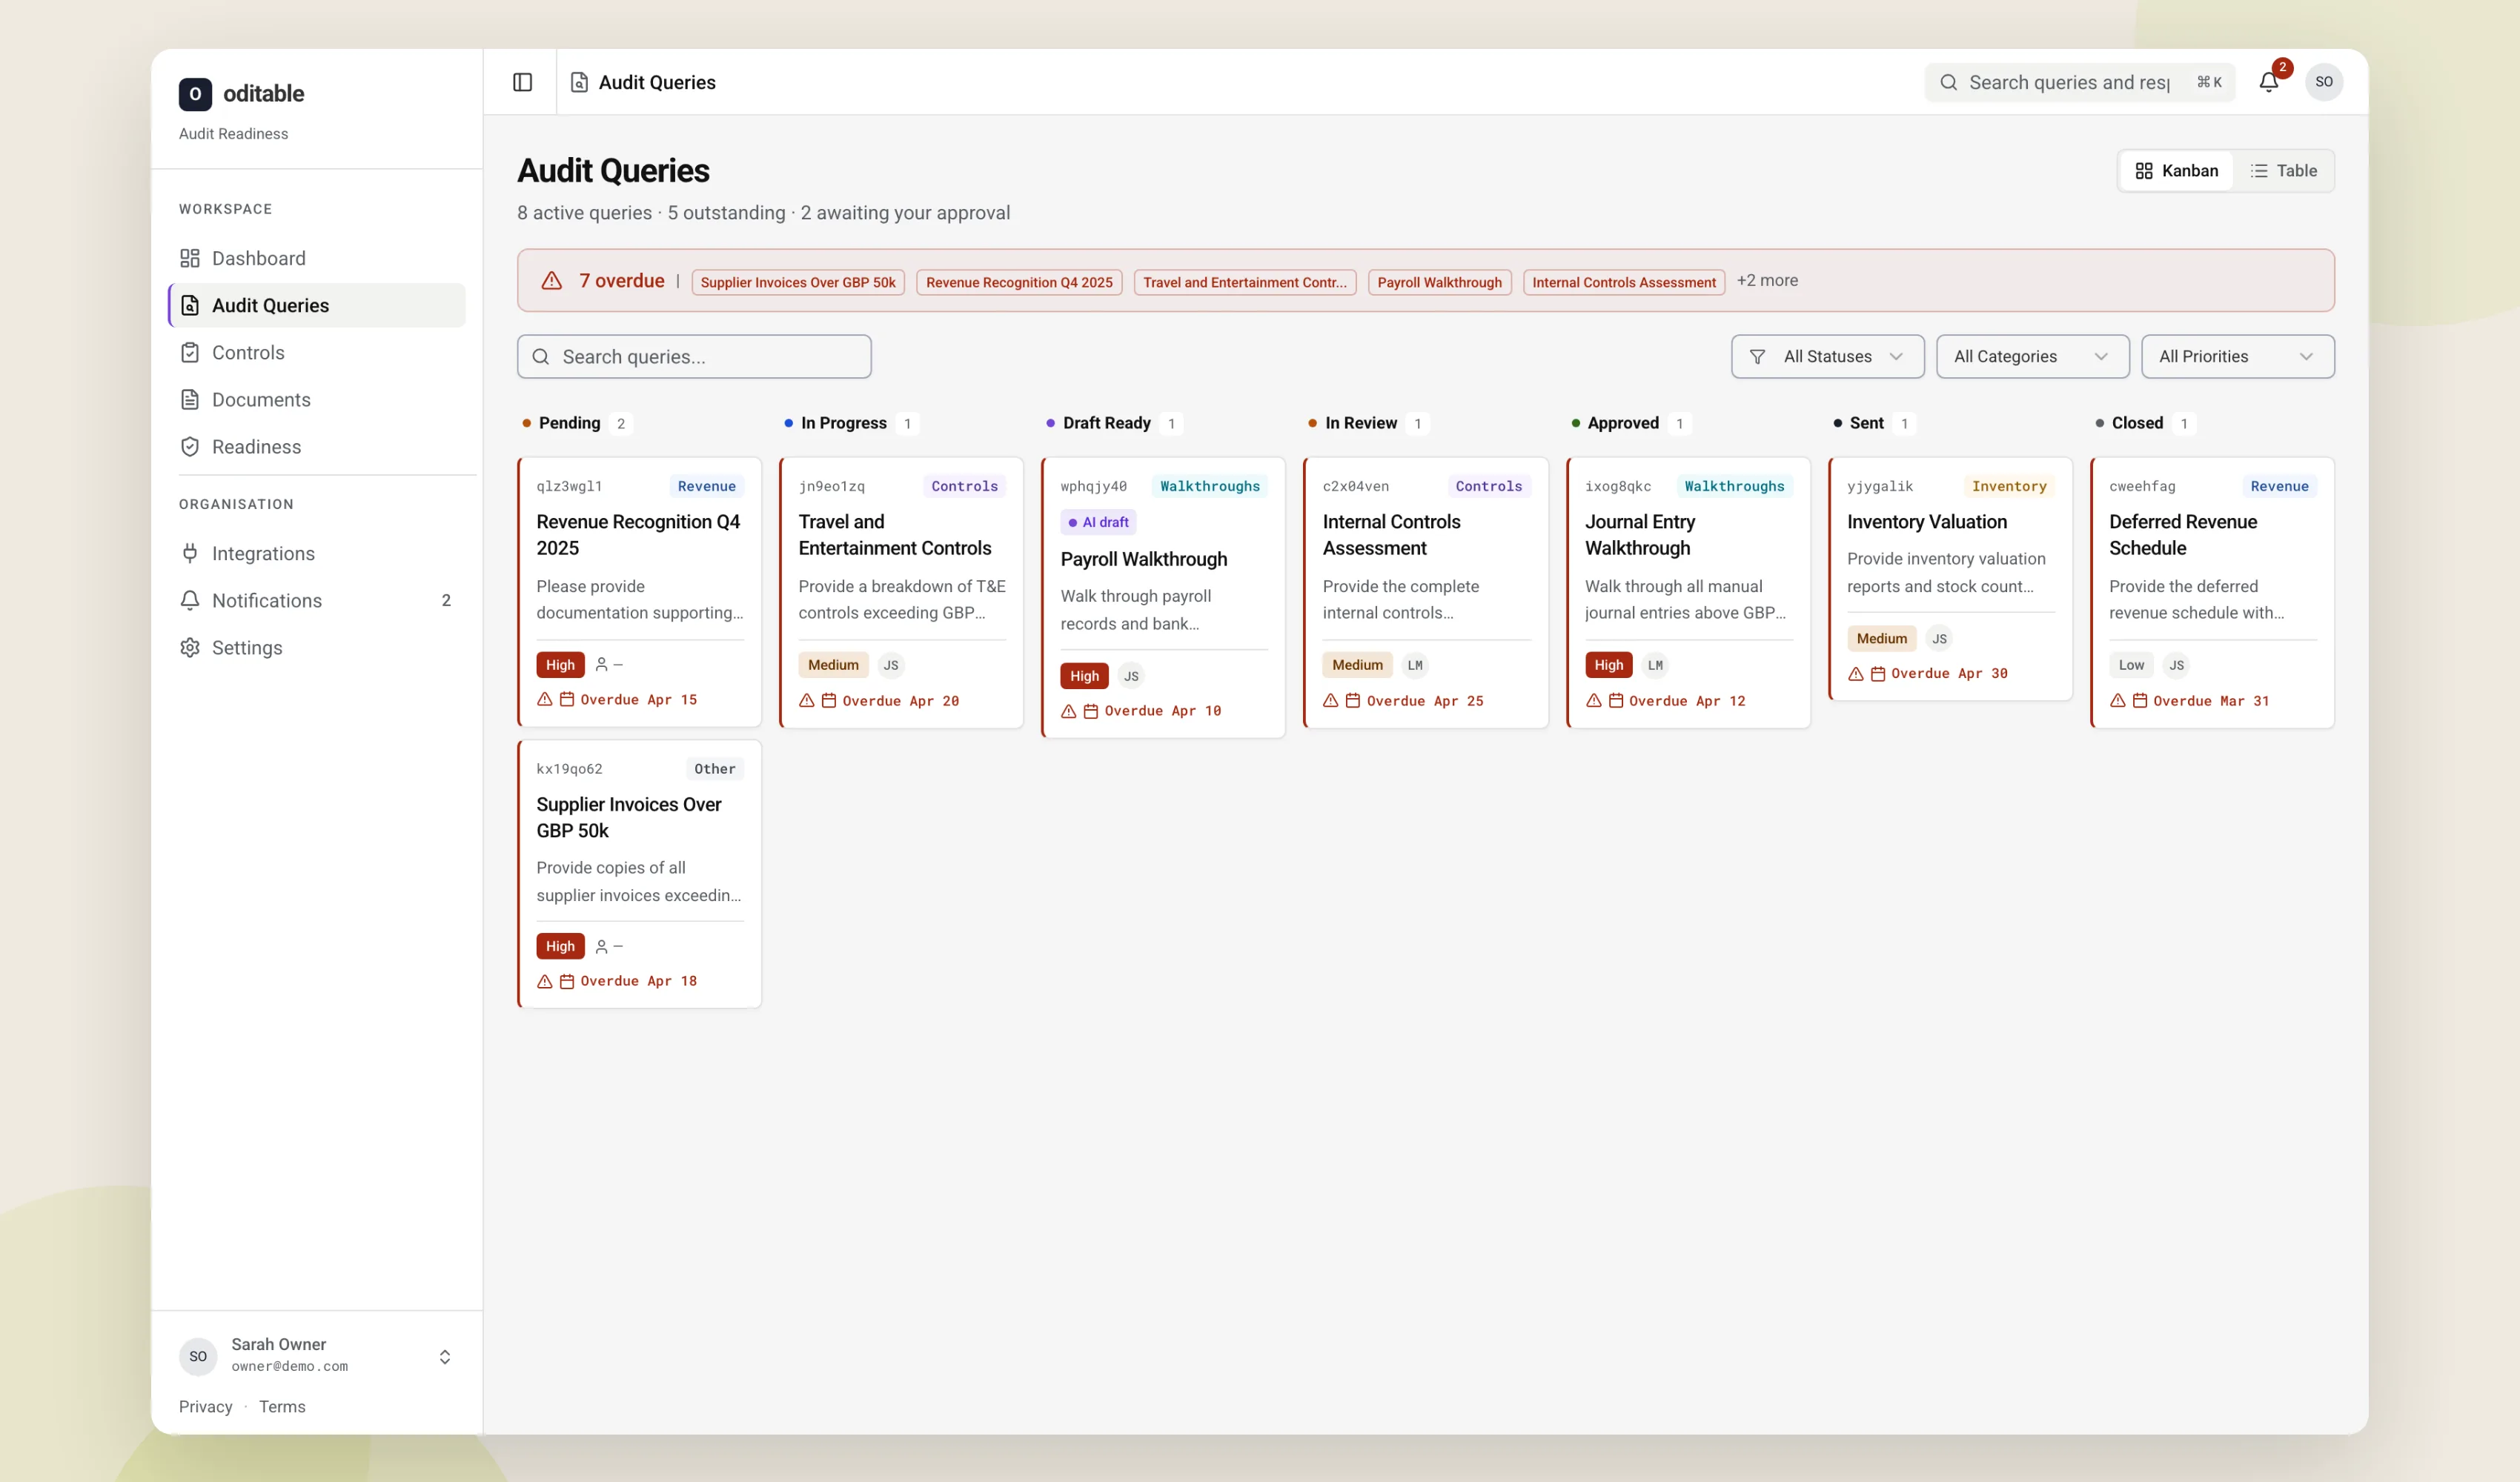Viewport: 2520px width, 1482px height.
Task: Open Integrations in the sidebar
Action: click(x=317, y=553)
